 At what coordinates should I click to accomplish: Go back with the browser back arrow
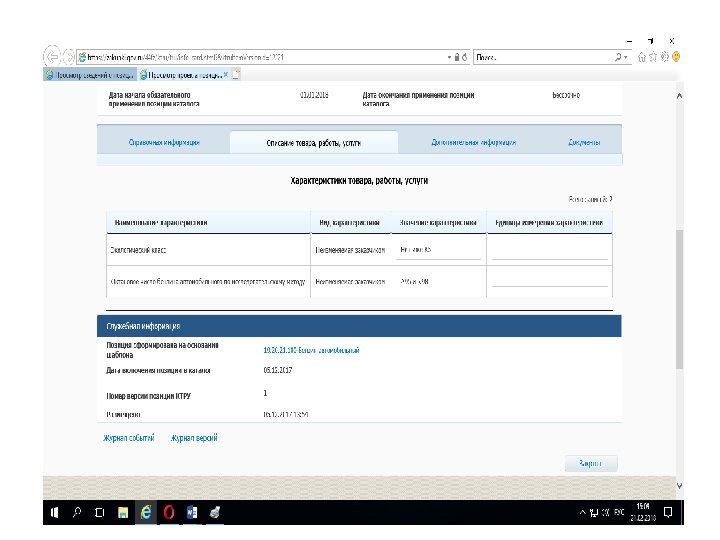[x=52, y=57]
